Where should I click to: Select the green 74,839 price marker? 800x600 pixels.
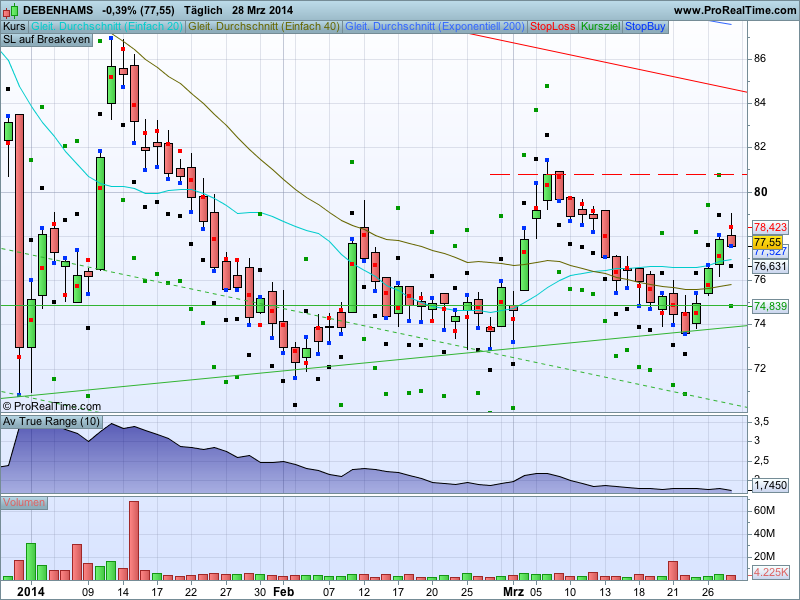tap(770, 306)
